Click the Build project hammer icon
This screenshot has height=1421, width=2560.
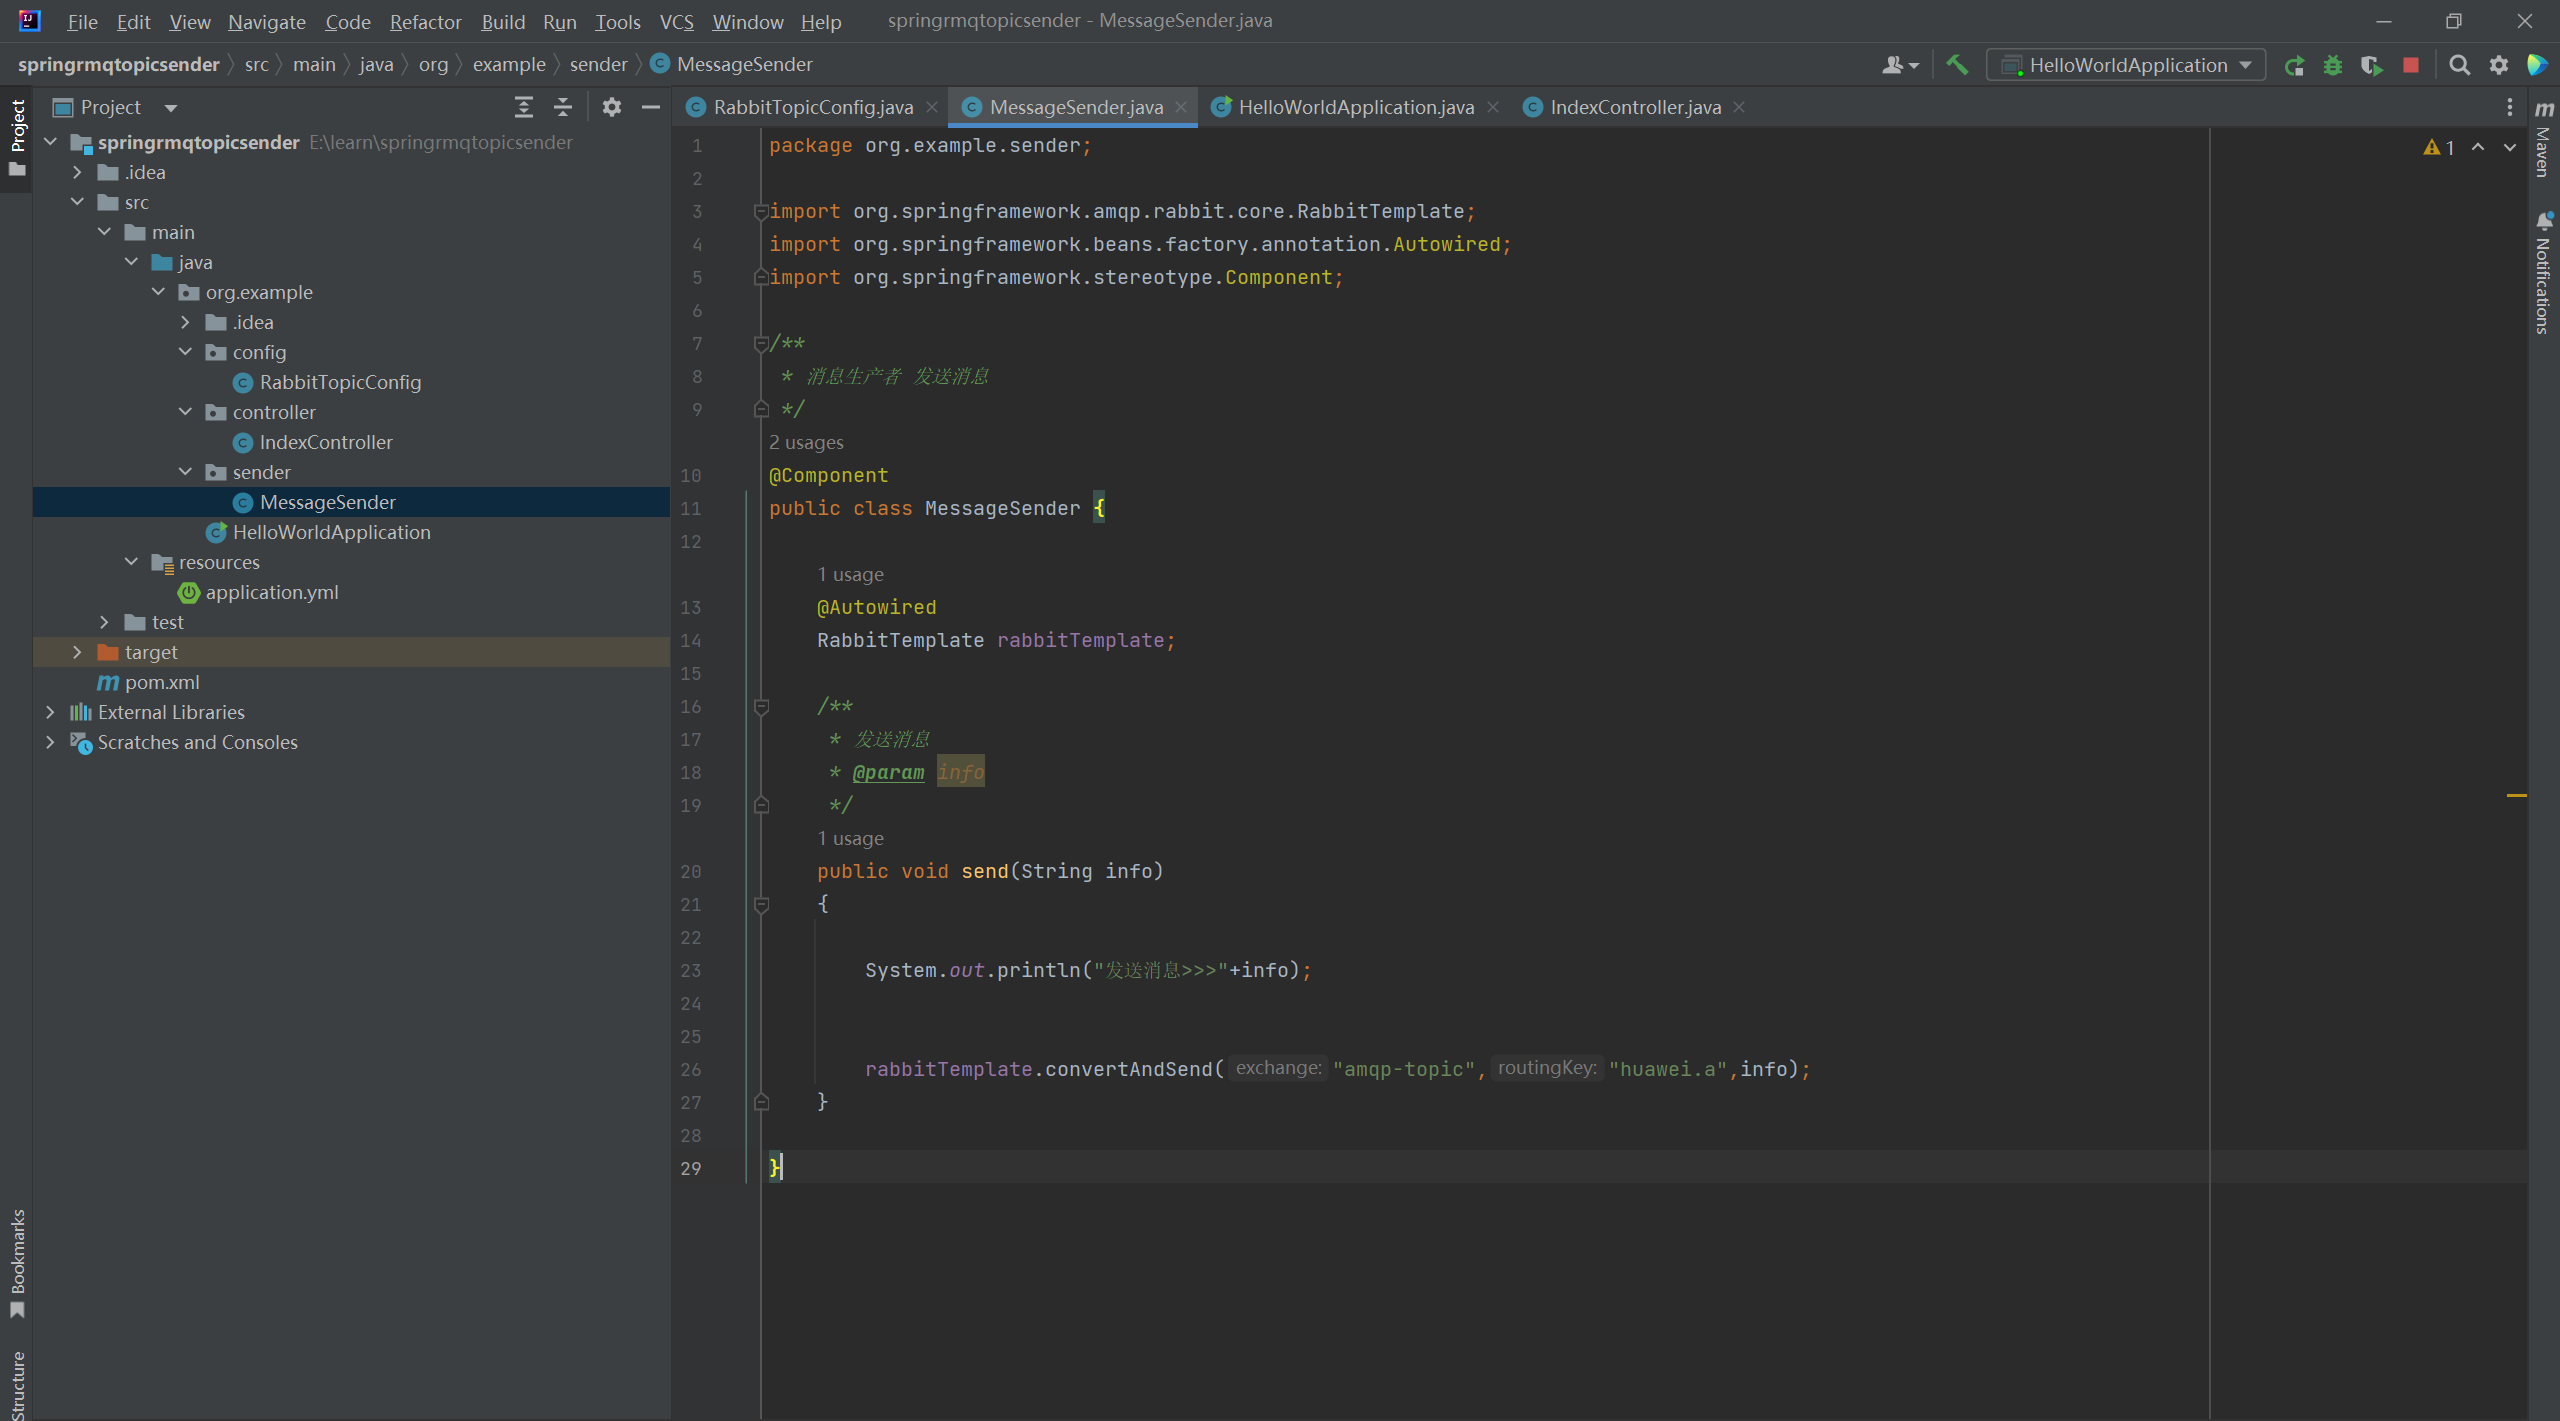coord(1957,65)
